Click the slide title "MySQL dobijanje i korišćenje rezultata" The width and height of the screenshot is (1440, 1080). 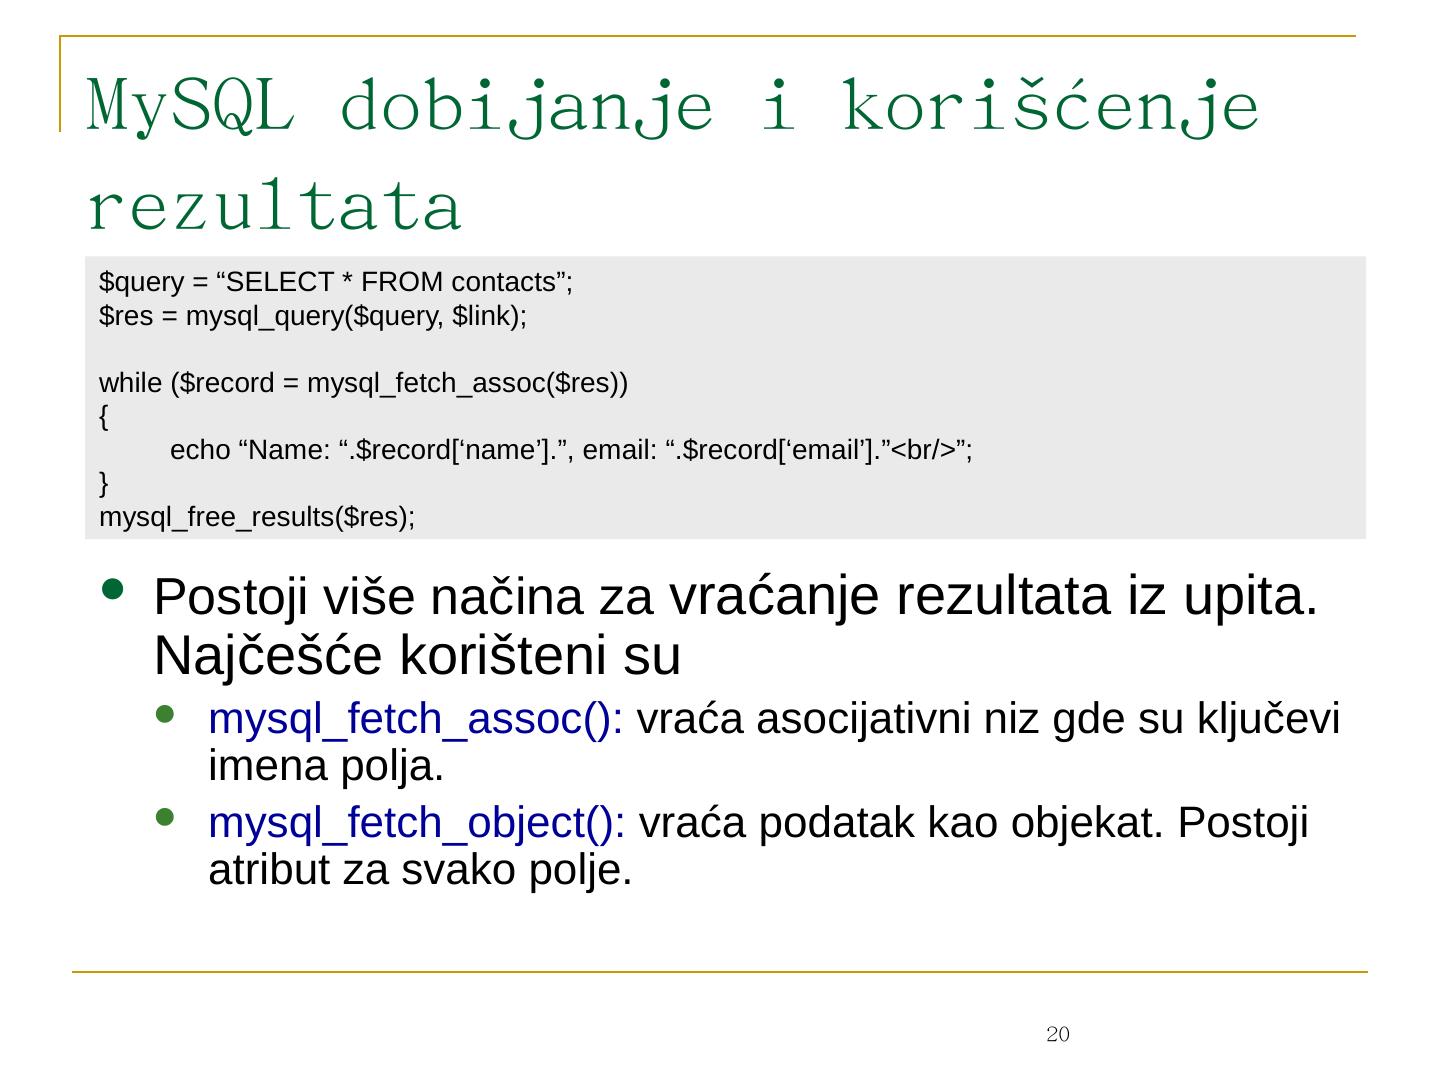point(672,155)
